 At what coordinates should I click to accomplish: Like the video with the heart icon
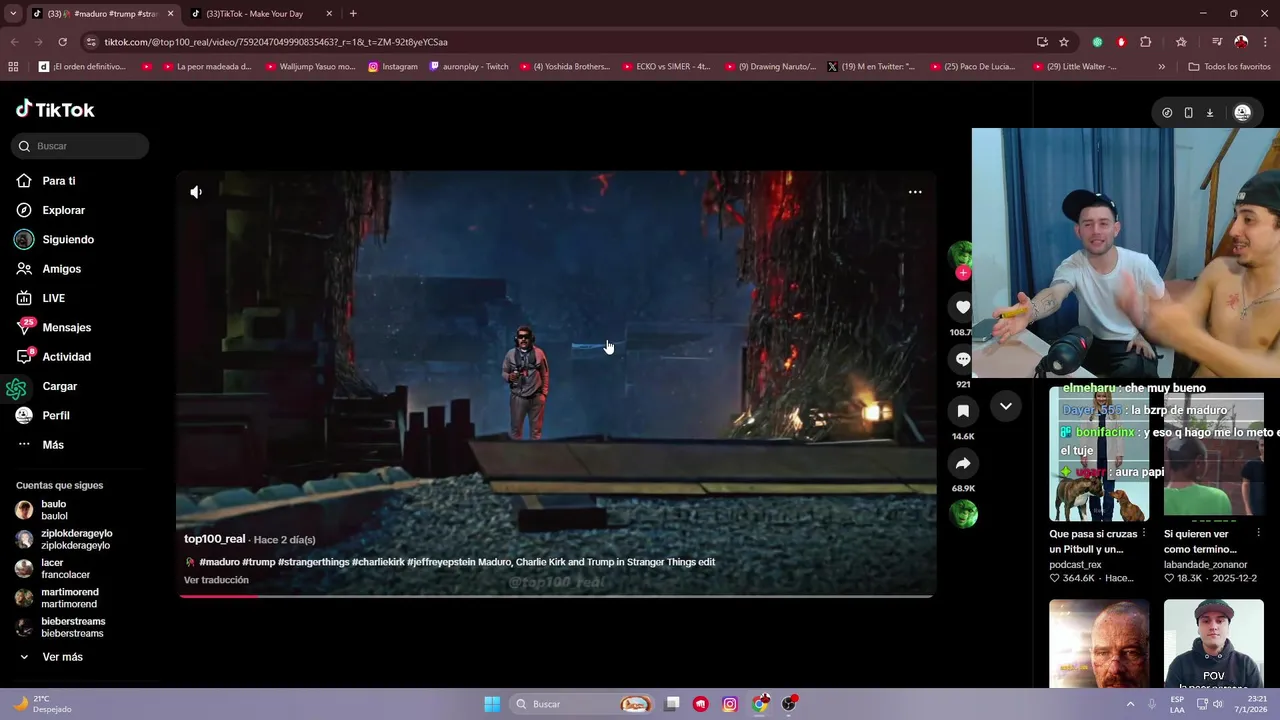963,308
